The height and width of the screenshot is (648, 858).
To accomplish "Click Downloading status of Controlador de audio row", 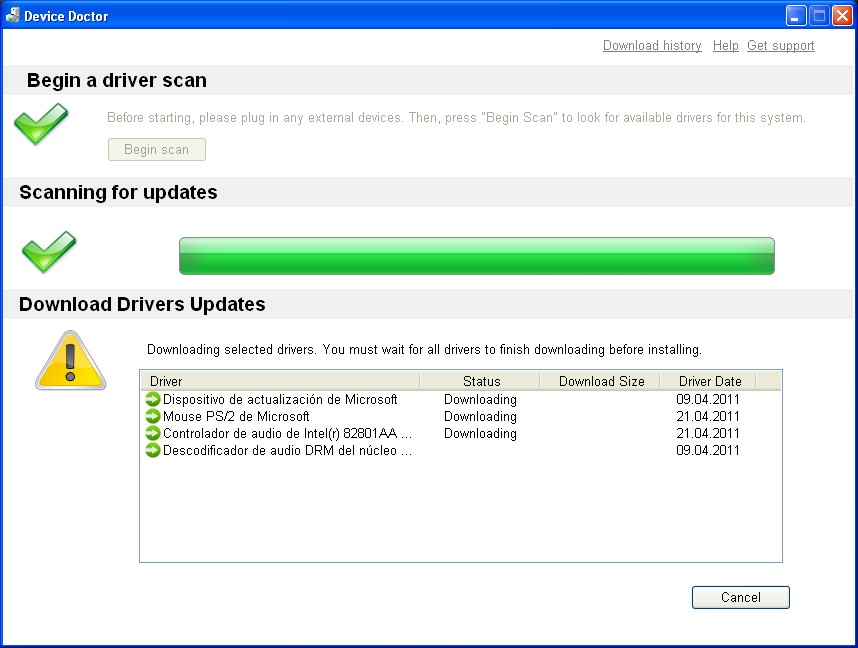I will [x=480, y=433].
